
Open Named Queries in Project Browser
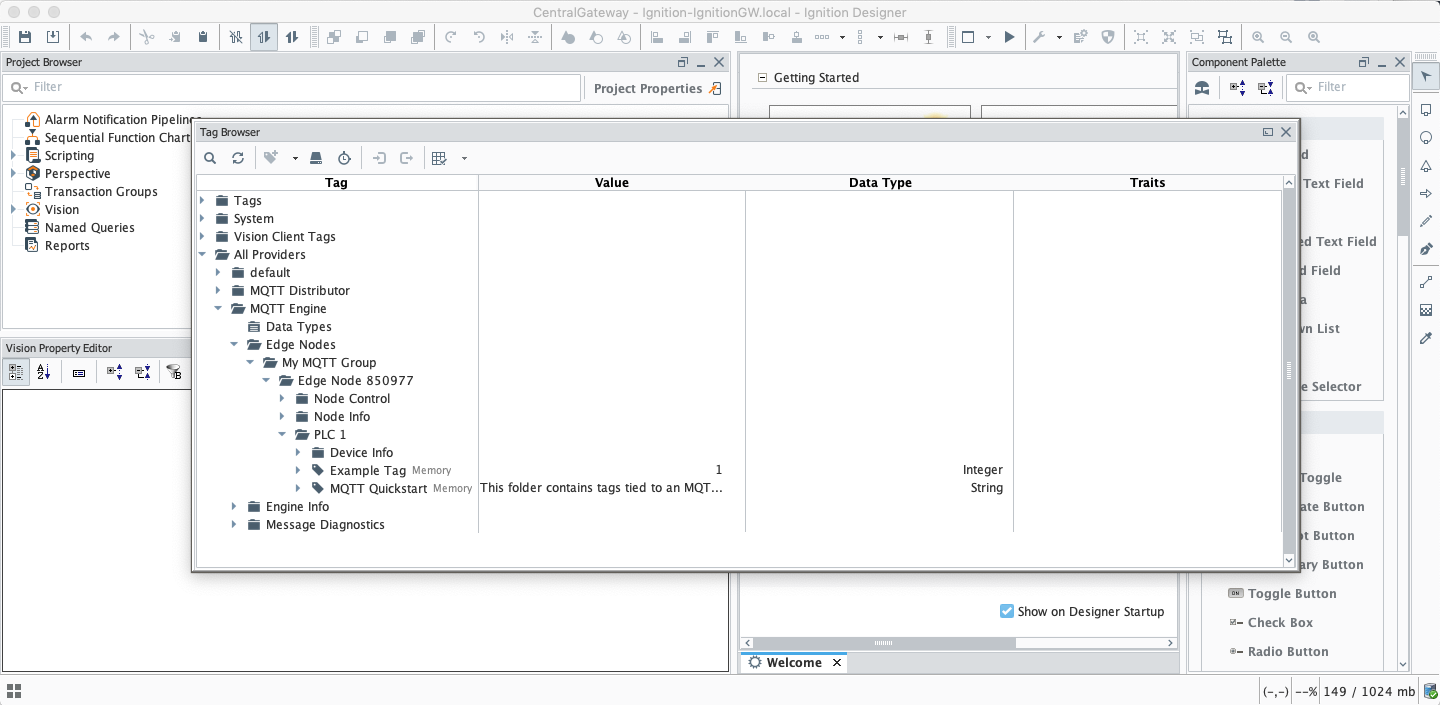pos(89,227)
